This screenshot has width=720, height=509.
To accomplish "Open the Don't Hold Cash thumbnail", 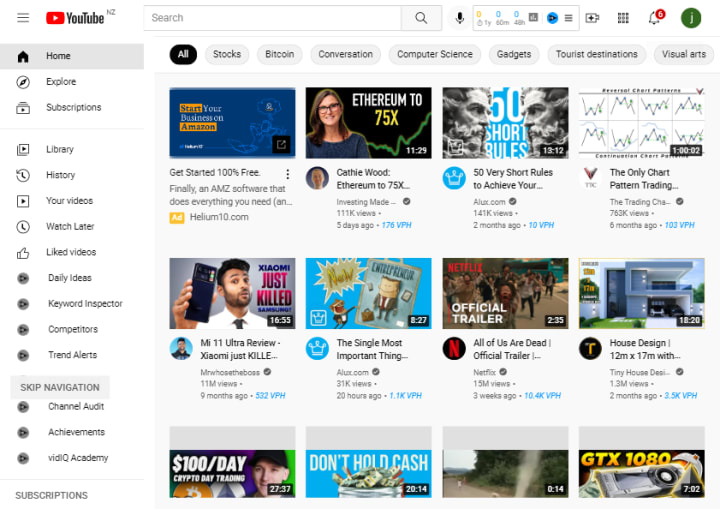I will tap(368, 474).
